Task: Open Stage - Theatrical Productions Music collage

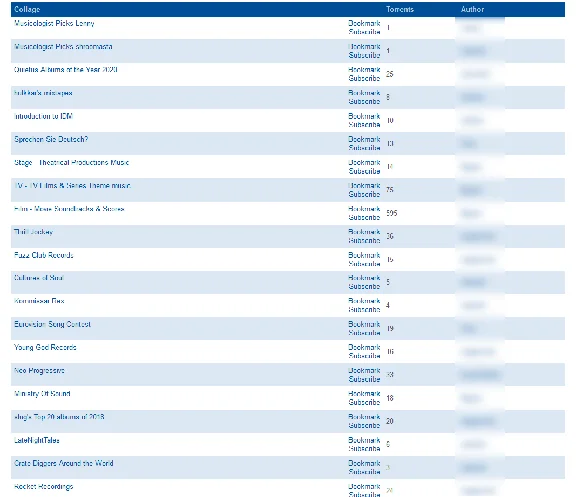Action: click(71, 162)
